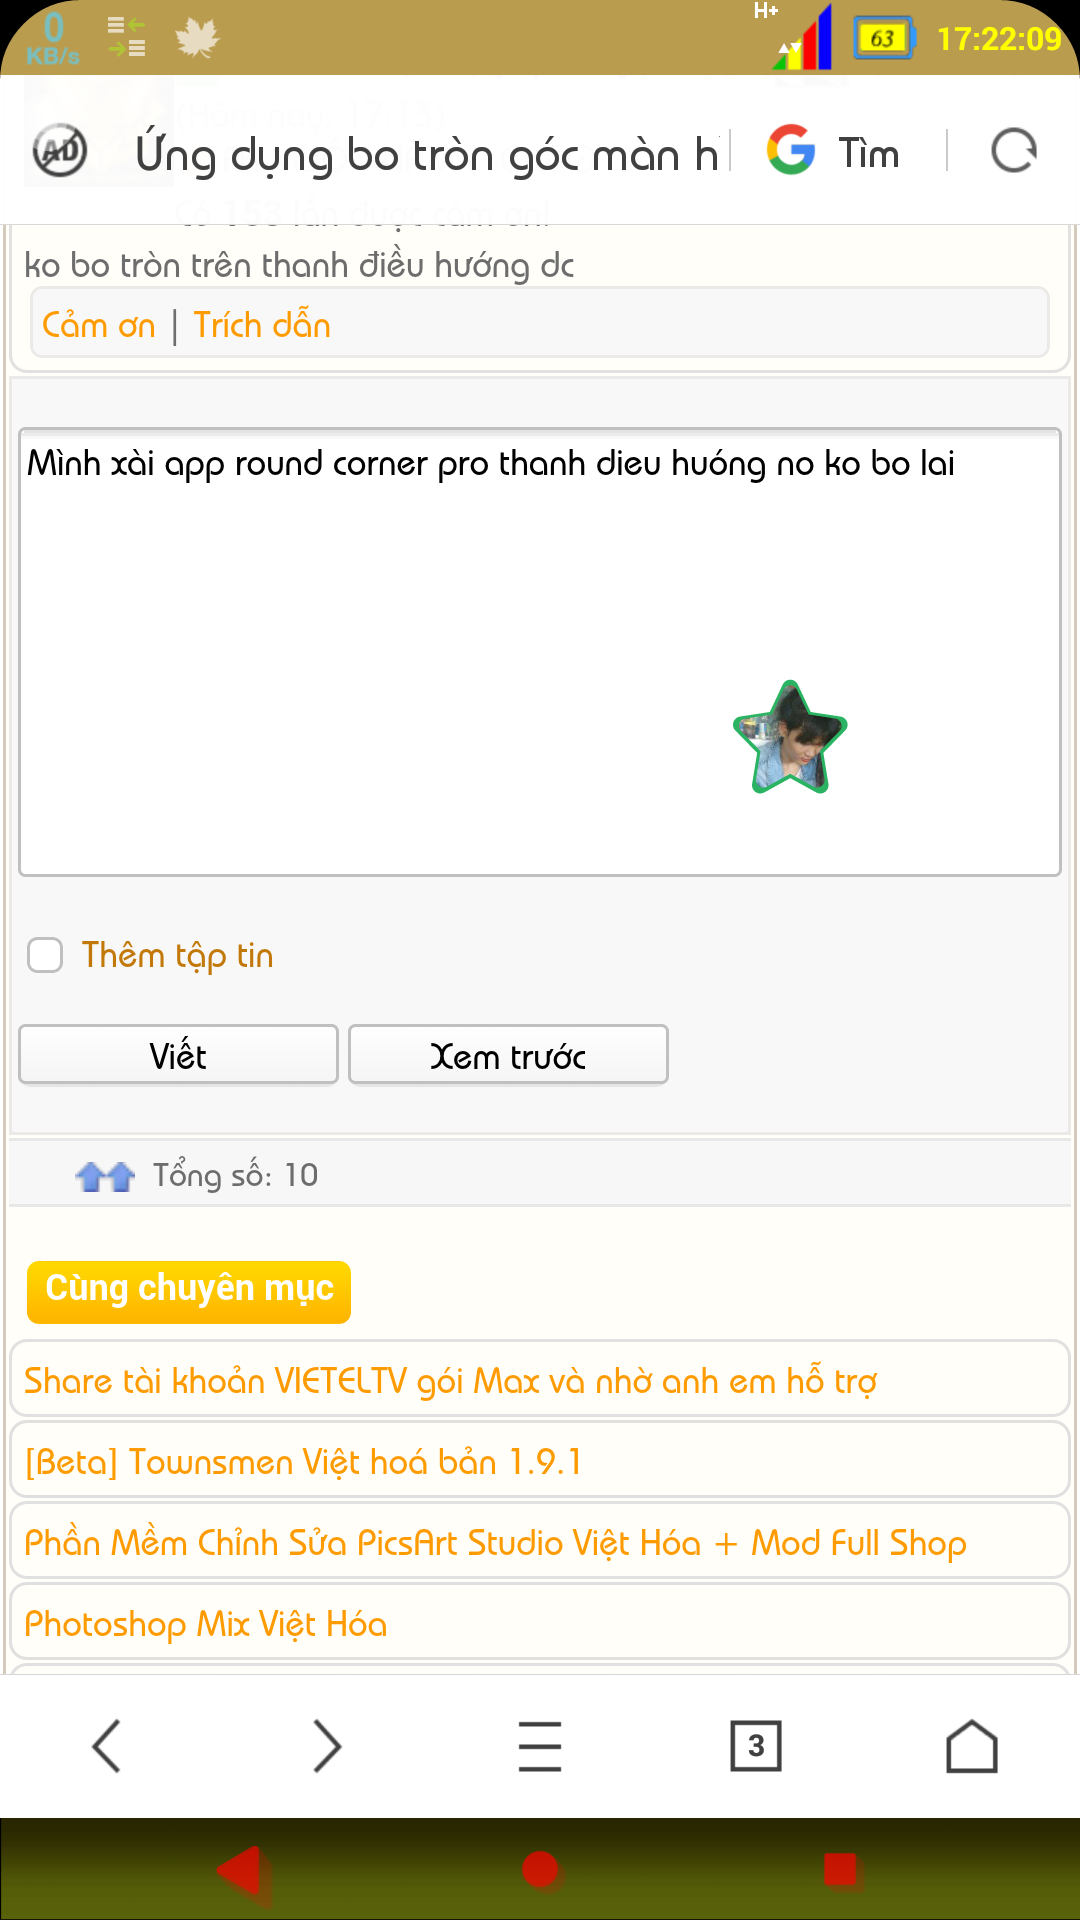
Task: Focus the reply message text area
Action: (x=540, y=652)
